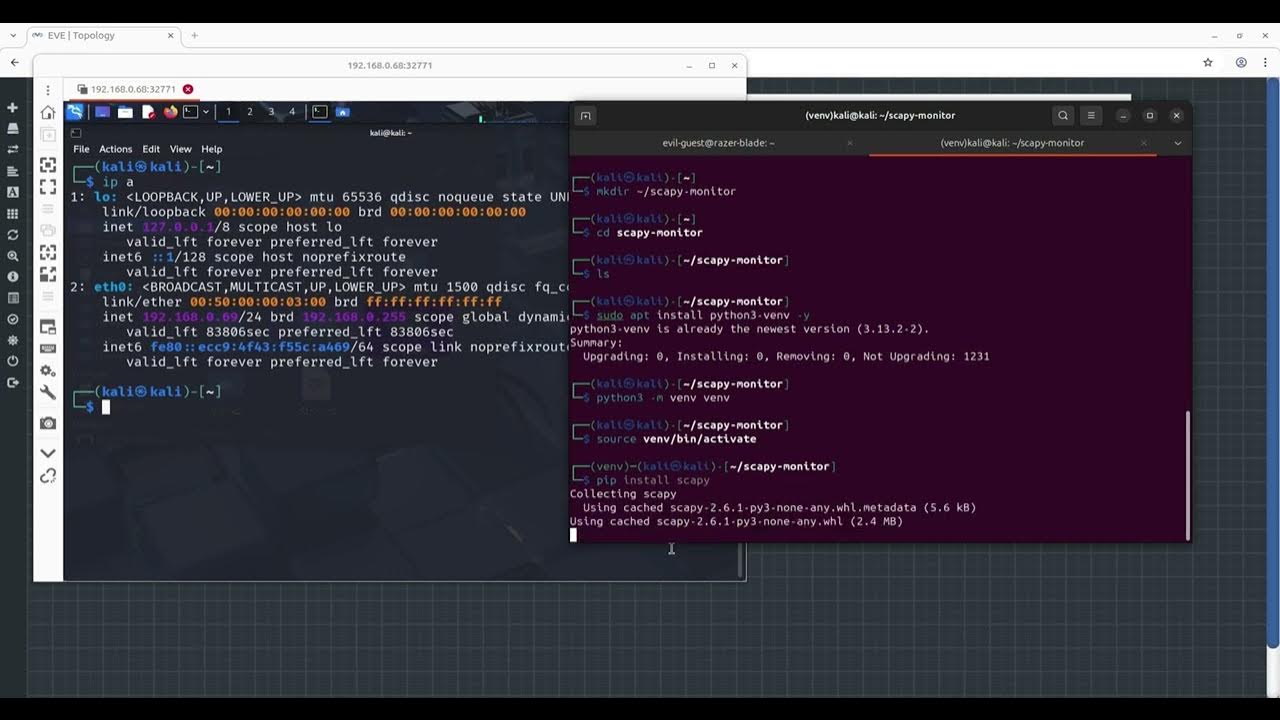Select the terminal window button in Kali taskbar

pos(320,112)
